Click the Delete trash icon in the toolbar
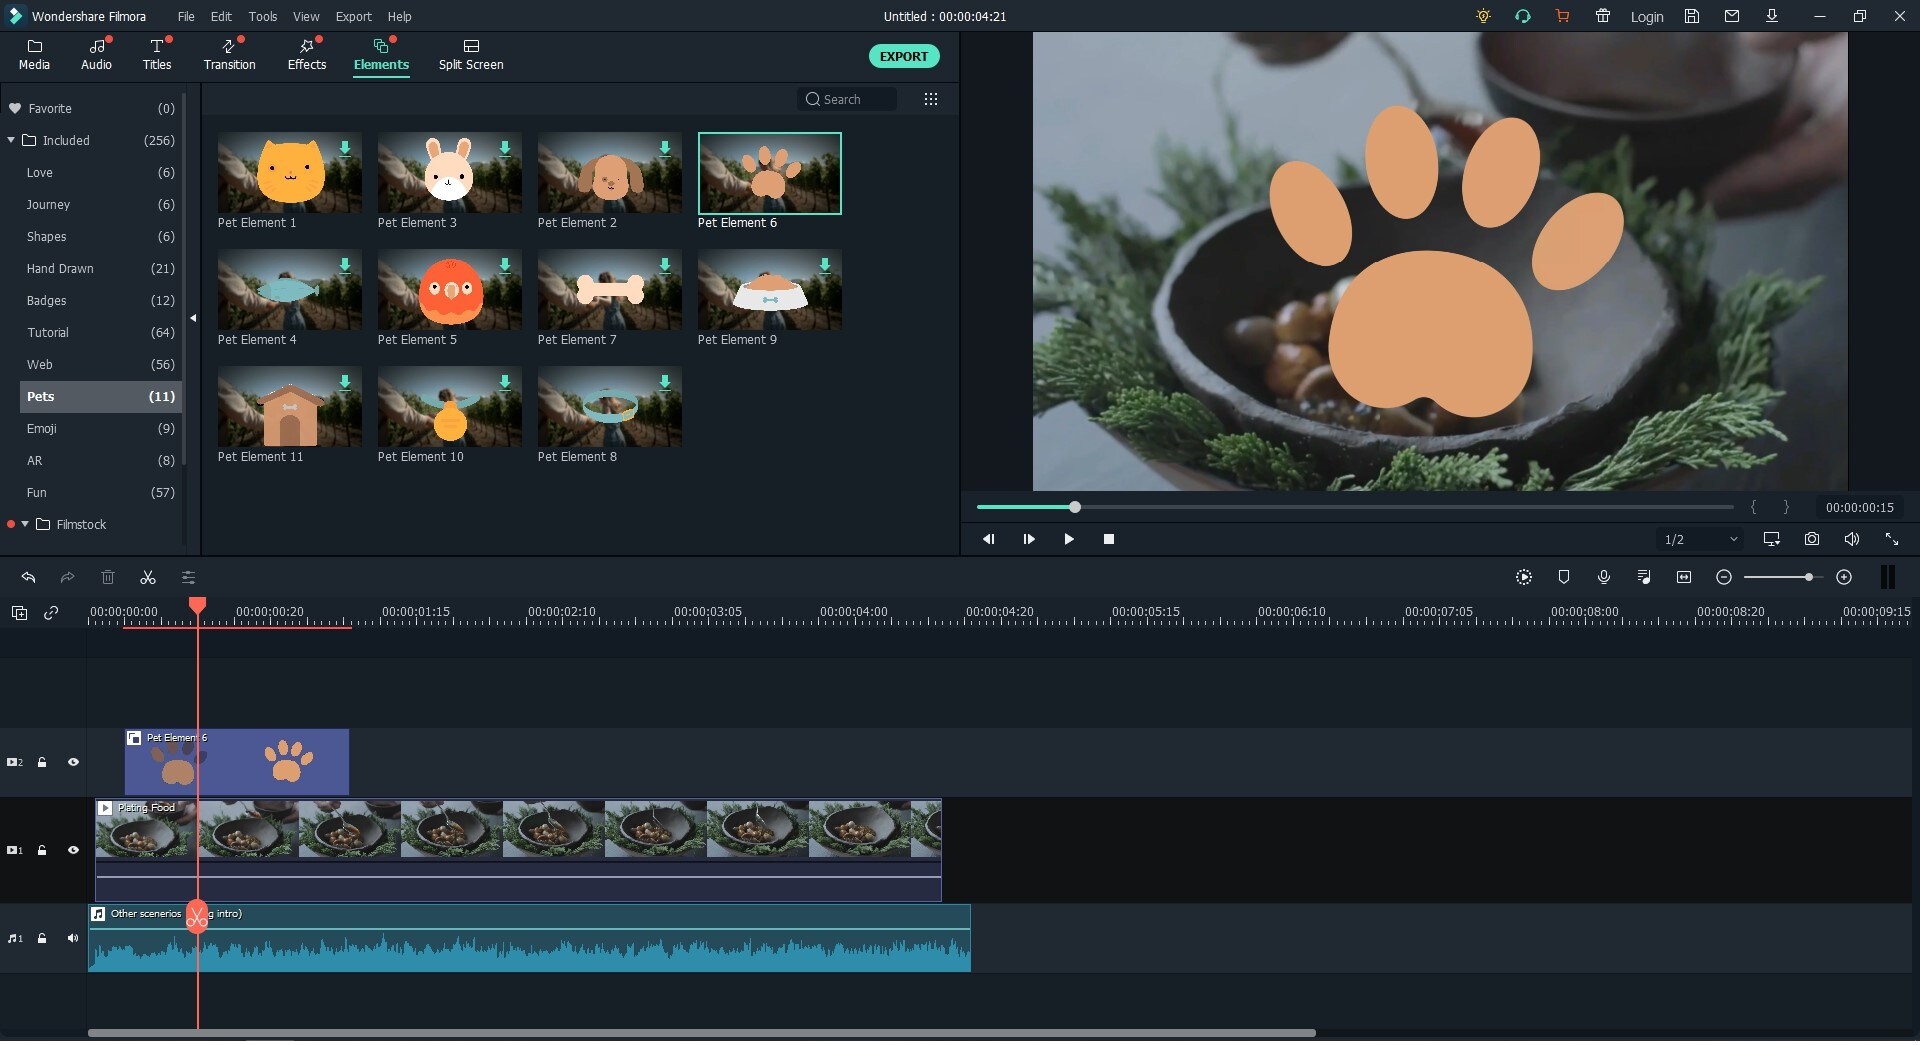1920x1045 pixels. click(x=108, y=577)
